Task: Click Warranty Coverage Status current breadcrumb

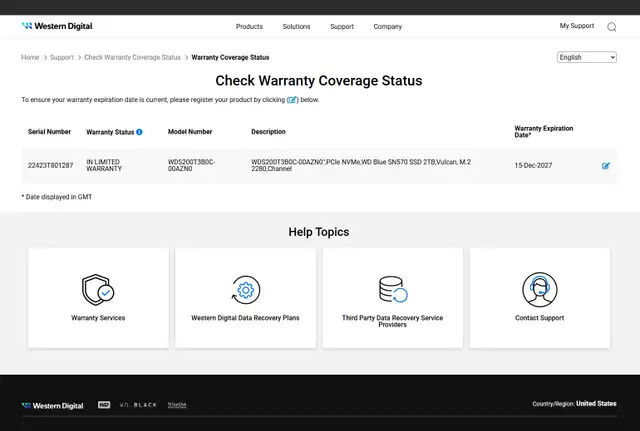Action: coord(230,57)
